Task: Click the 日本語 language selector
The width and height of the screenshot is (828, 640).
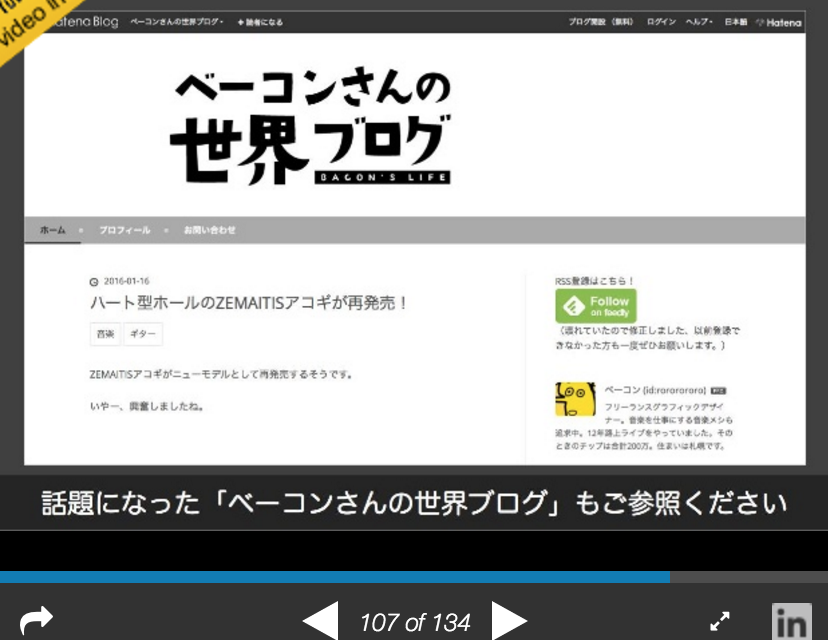Action: pyautogui.click(x=736, y=22)
